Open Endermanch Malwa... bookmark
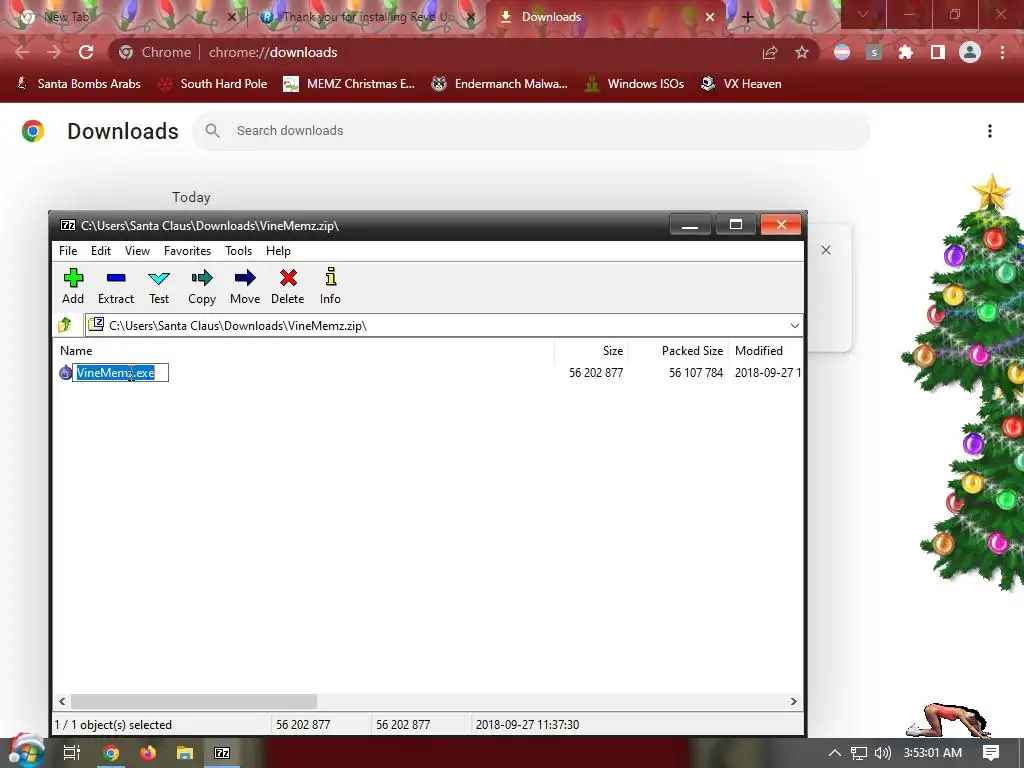 coord(500,84)
